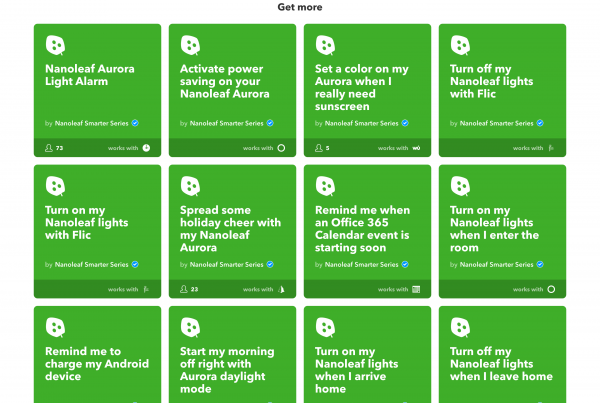This screenshot has height=403, width=600.
Task: Open Turn off my Nanoleaf lights with Flic
Action: pyautogui.click(x=502, y=90)
